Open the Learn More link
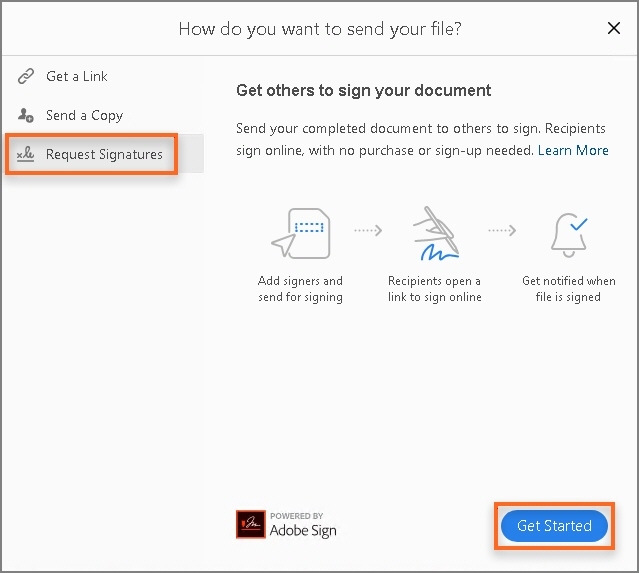This screenshot has width=639, height=573. [573, 150]
